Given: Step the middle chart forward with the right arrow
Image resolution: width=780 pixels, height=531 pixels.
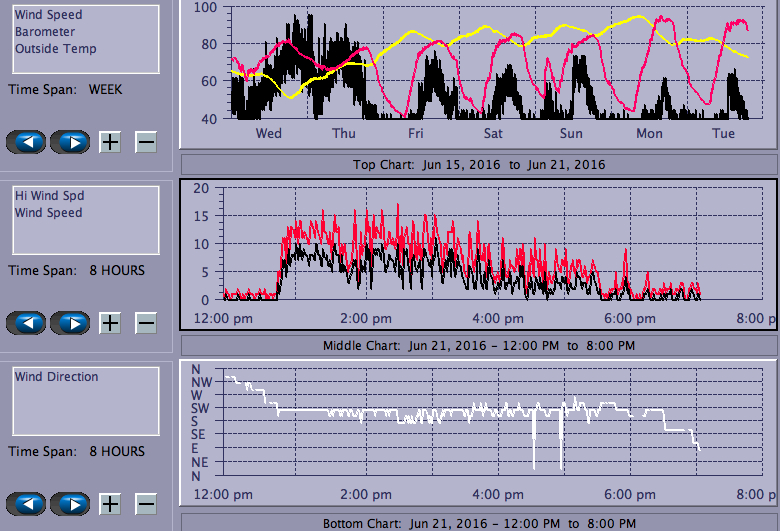Looking at the screenshot, I should pos(70,323).
